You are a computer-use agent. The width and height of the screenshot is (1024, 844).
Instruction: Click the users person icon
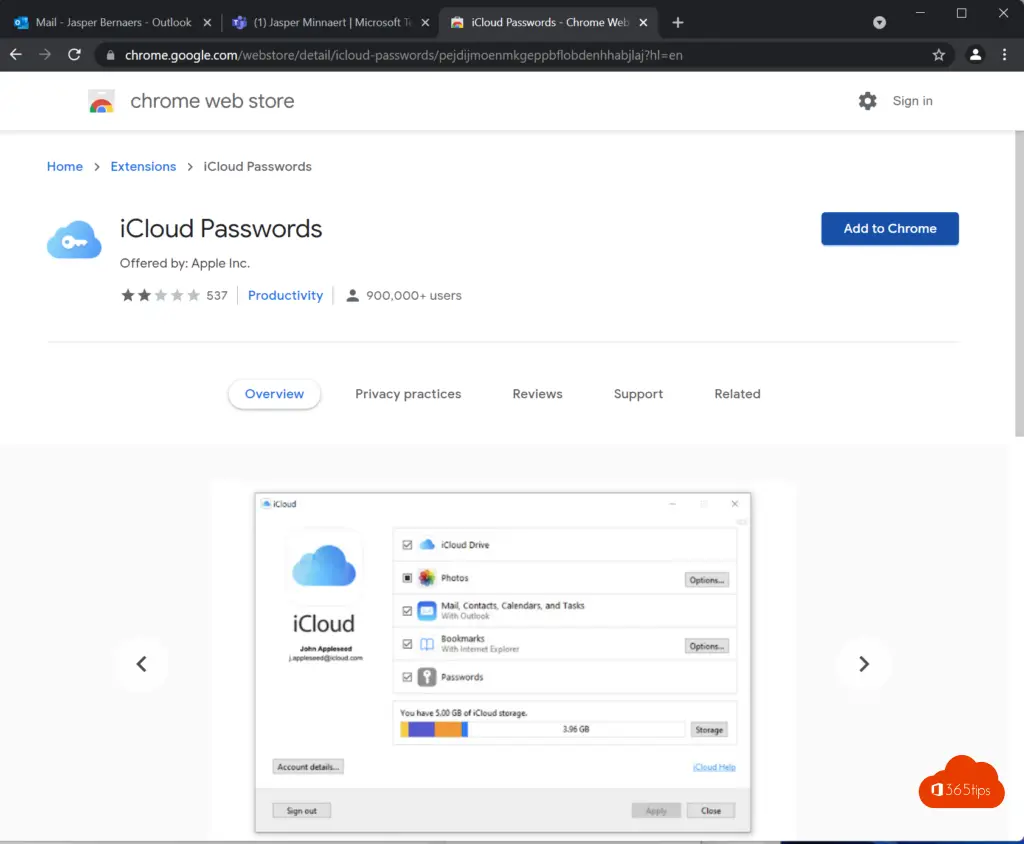[x=352, y=295]
